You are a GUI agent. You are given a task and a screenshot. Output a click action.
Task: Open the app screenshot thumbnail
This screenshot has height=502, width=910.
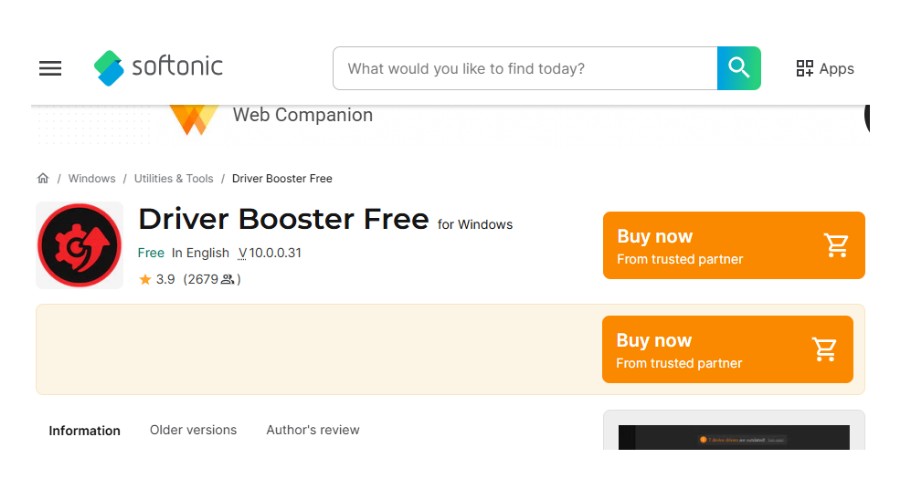pyautogui.click(x=733, y=436)
